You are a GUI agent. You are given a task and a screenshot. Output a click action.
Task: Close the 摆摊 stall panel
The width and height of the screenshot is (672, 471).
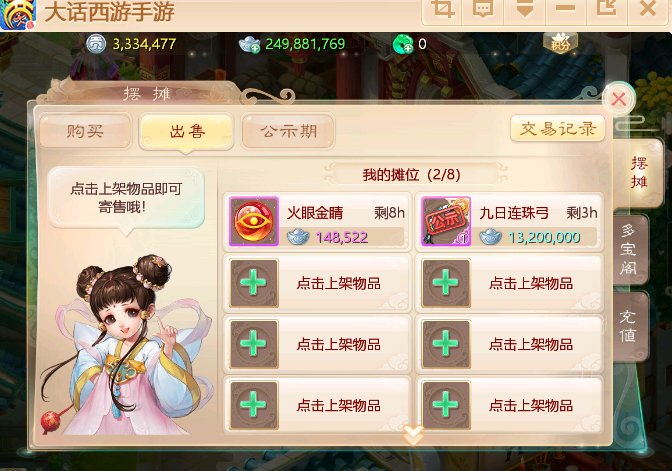point(618,99)
